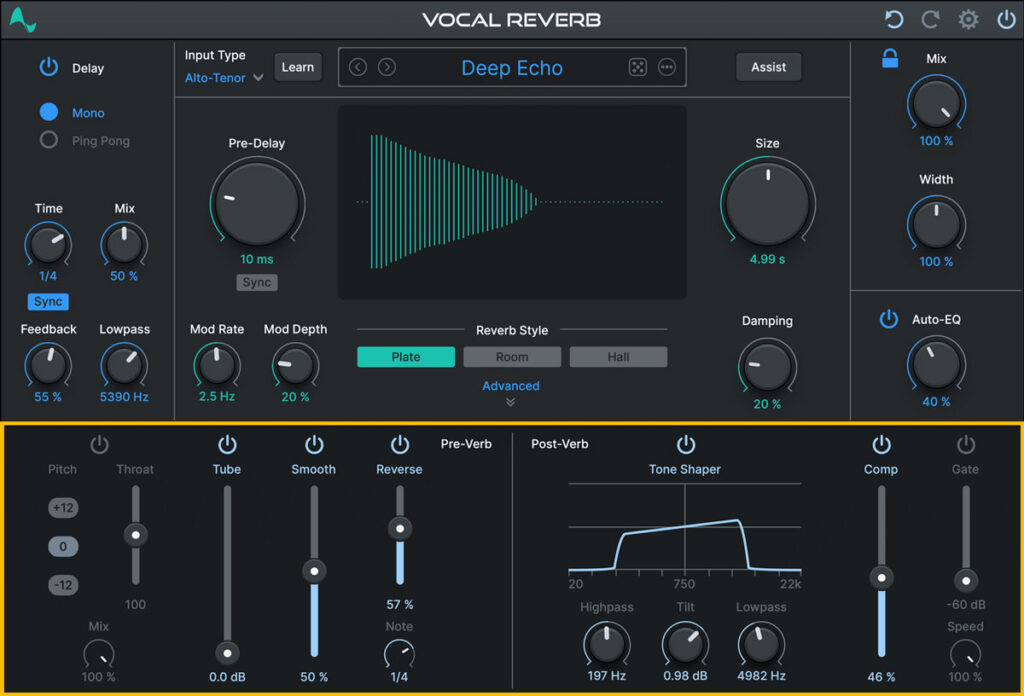Click the Pre-Delay knob

point(257,202)
